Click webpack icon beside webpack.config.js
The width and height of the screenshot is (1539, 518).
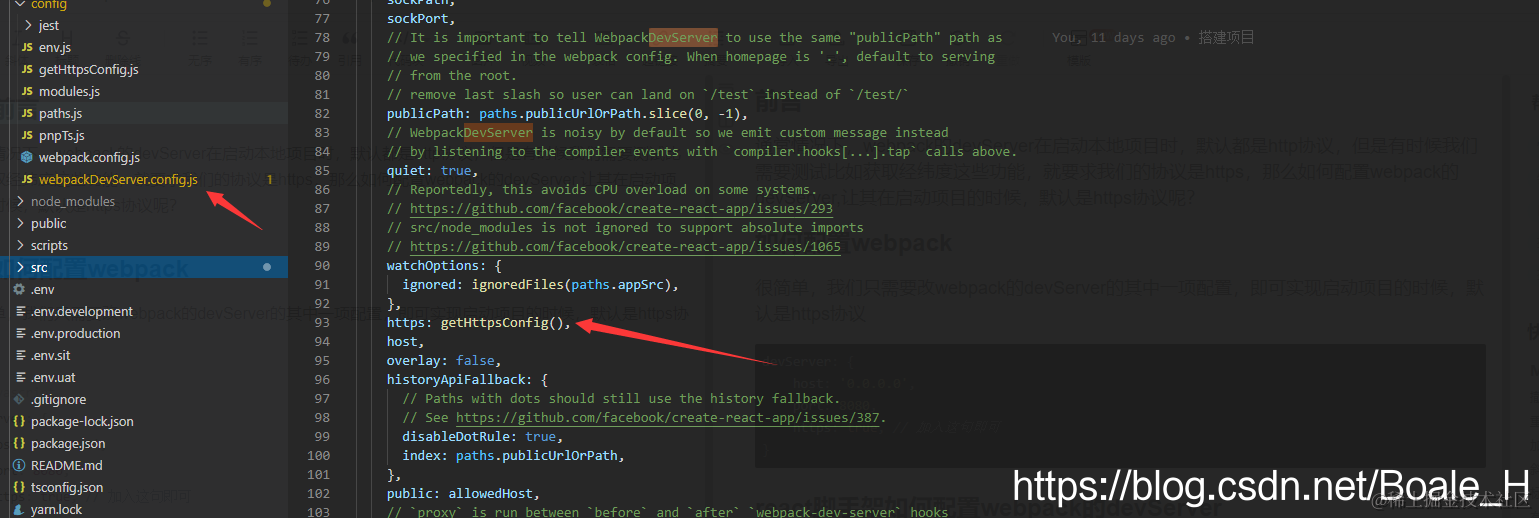[x=27, y=157]
